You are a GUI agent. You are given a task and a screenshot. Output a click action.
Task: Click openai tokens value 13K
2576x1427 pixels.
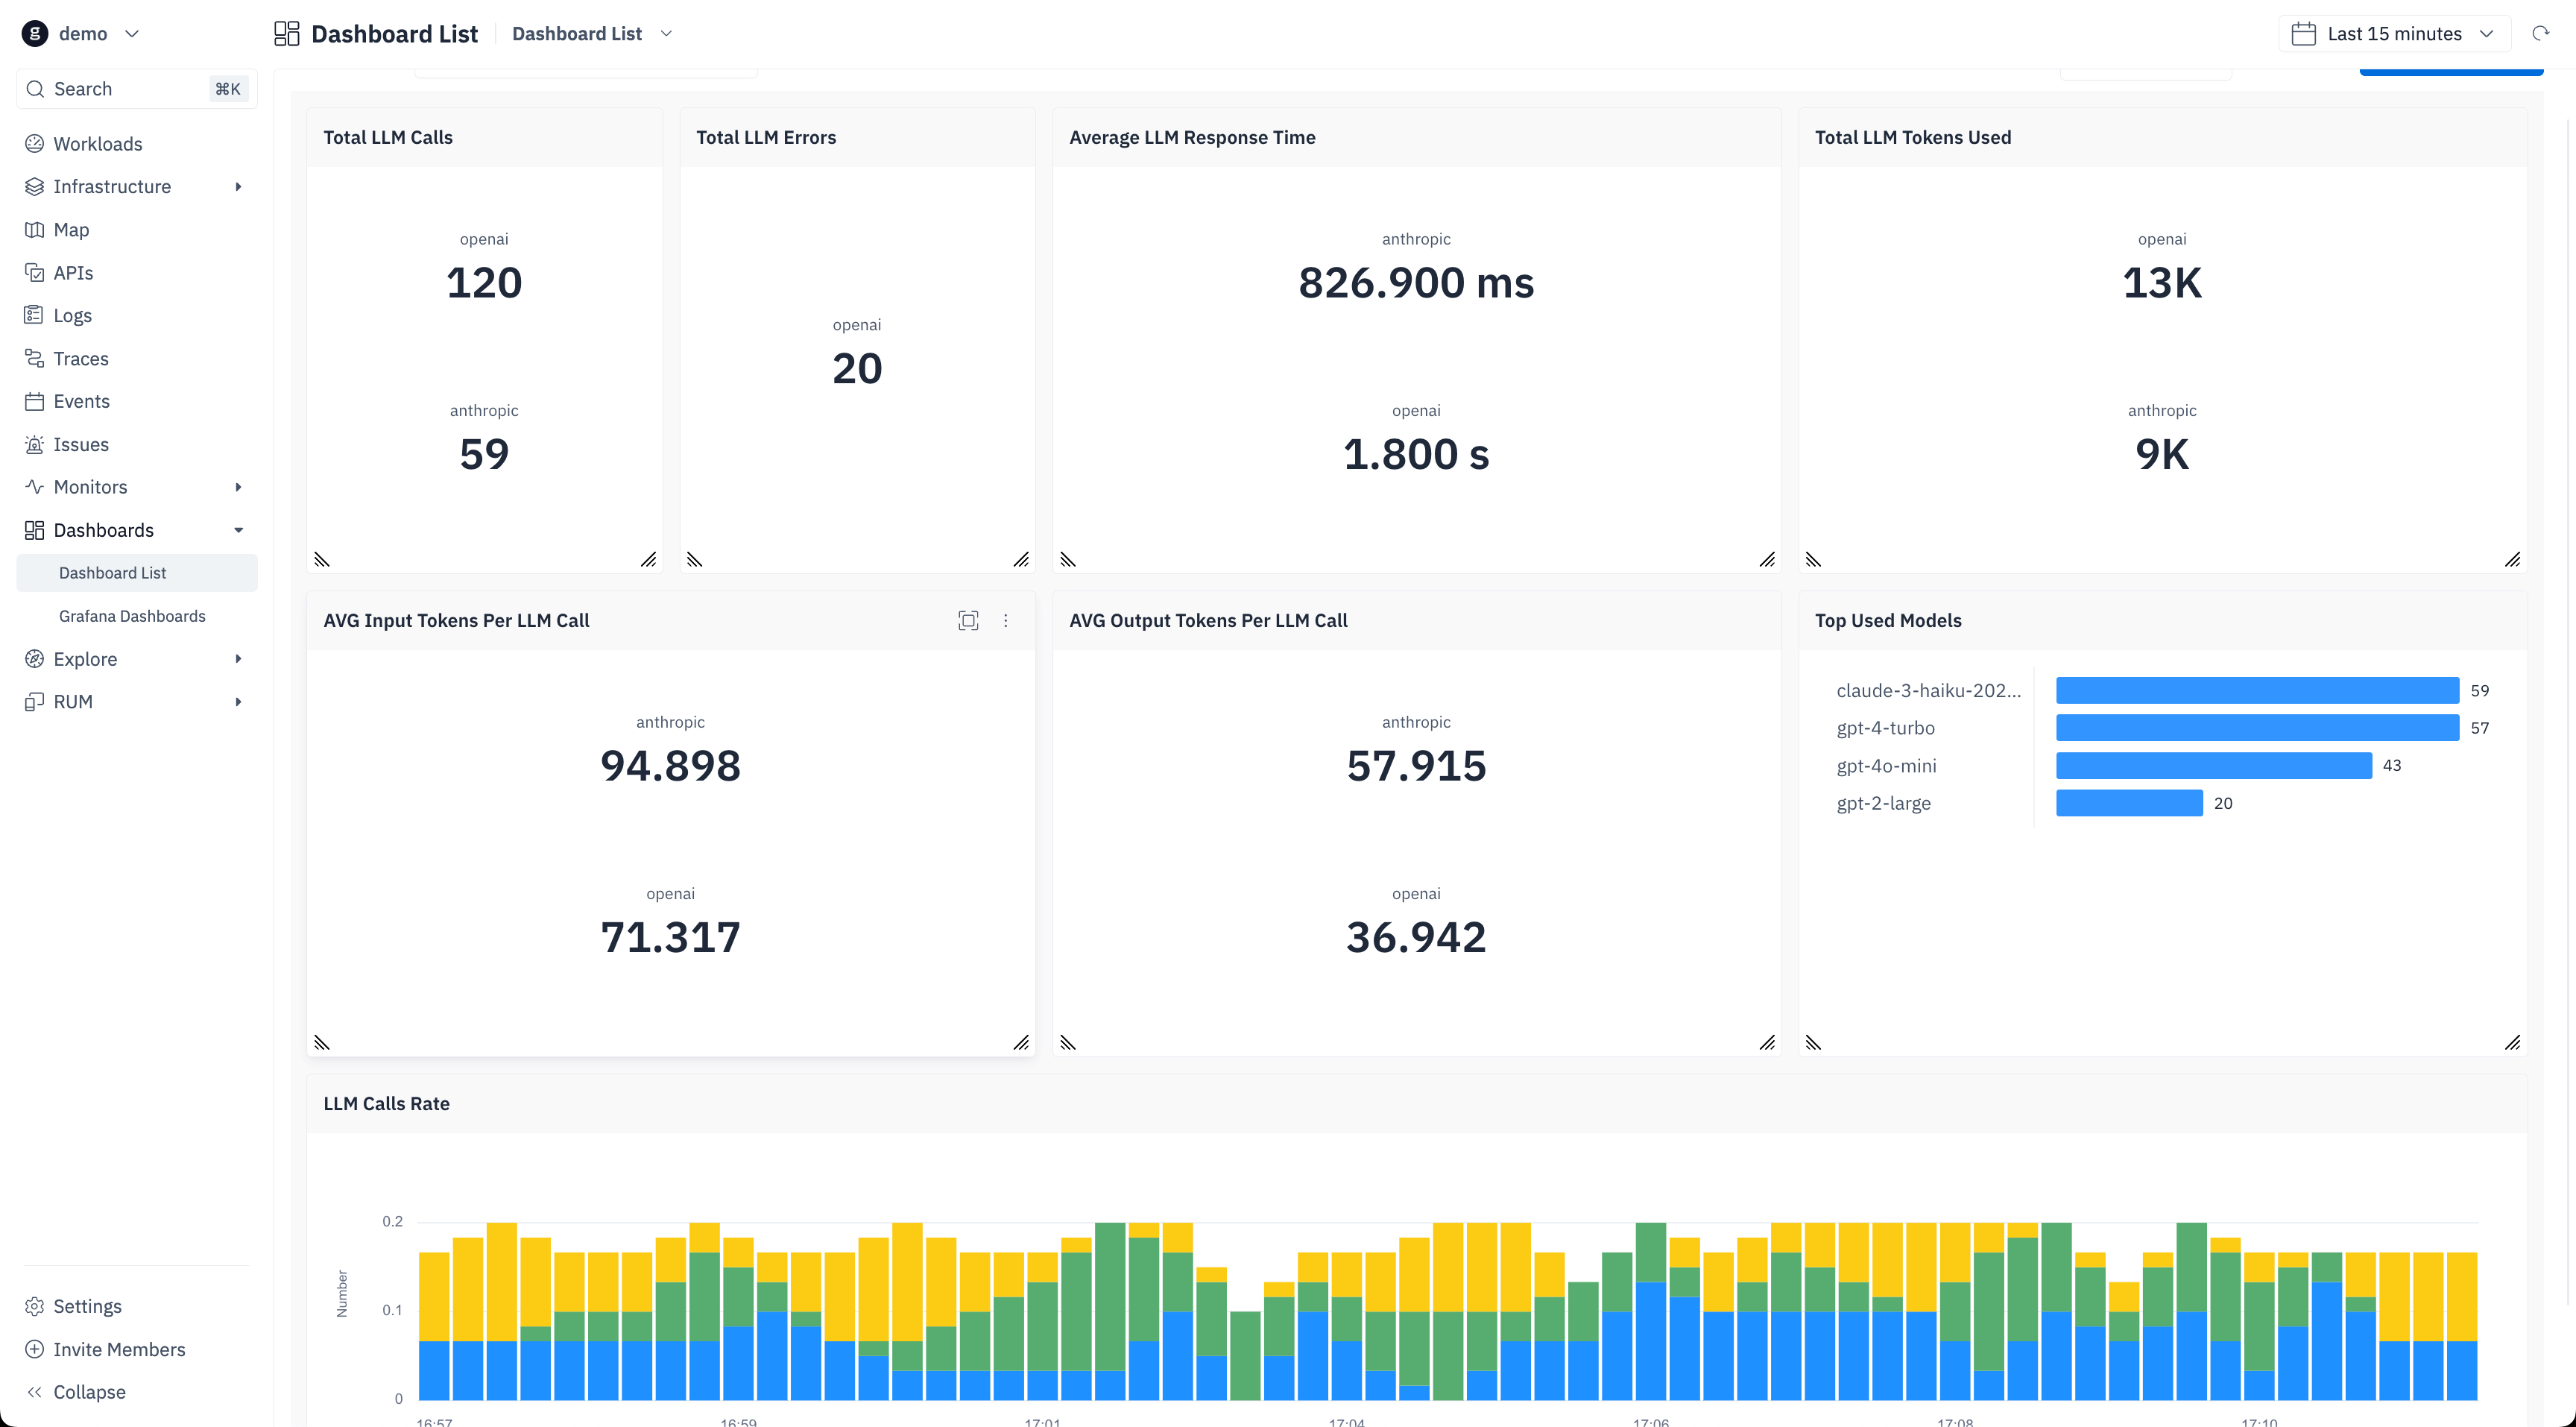pos(2162,283)
